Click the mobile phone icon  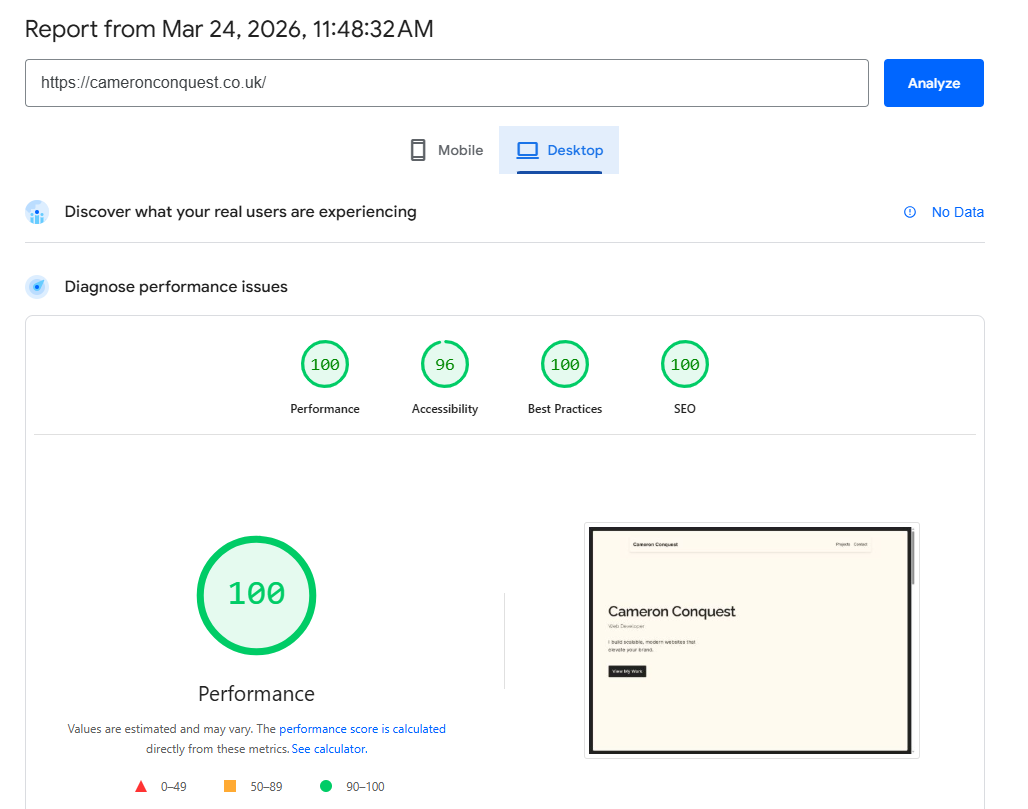point(418,150)
